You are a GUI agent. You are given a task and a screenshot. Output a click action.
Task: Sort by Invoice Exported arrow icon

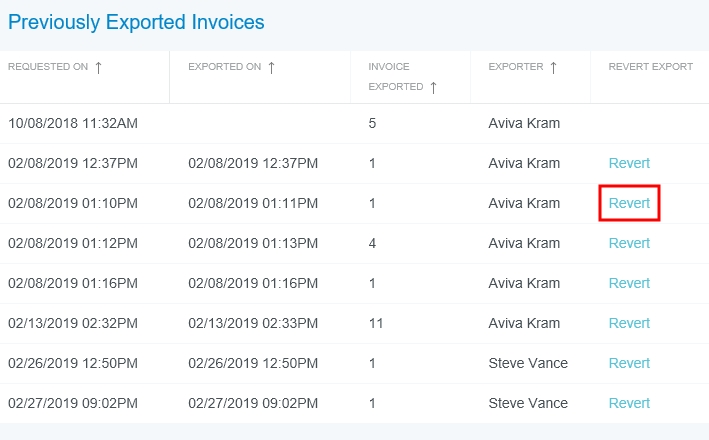pos(433,87)
